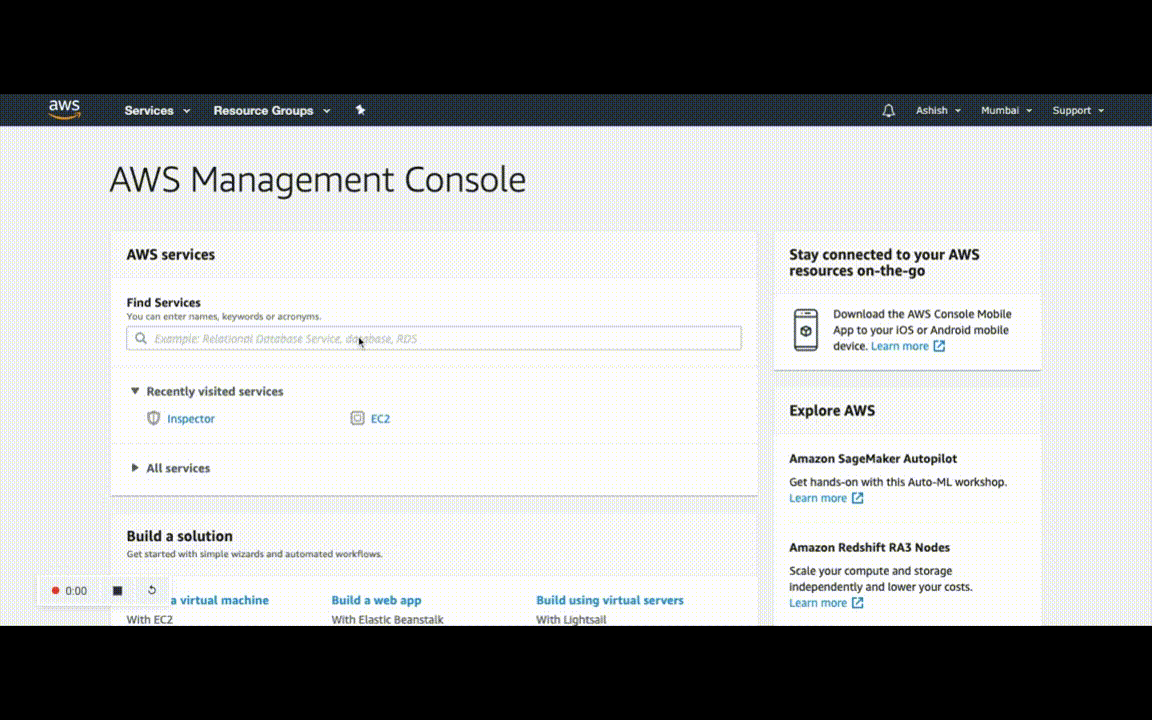Click the restart recording arrow icon
This screenshot has height=720, width=1152.
[x=152, y=590]
